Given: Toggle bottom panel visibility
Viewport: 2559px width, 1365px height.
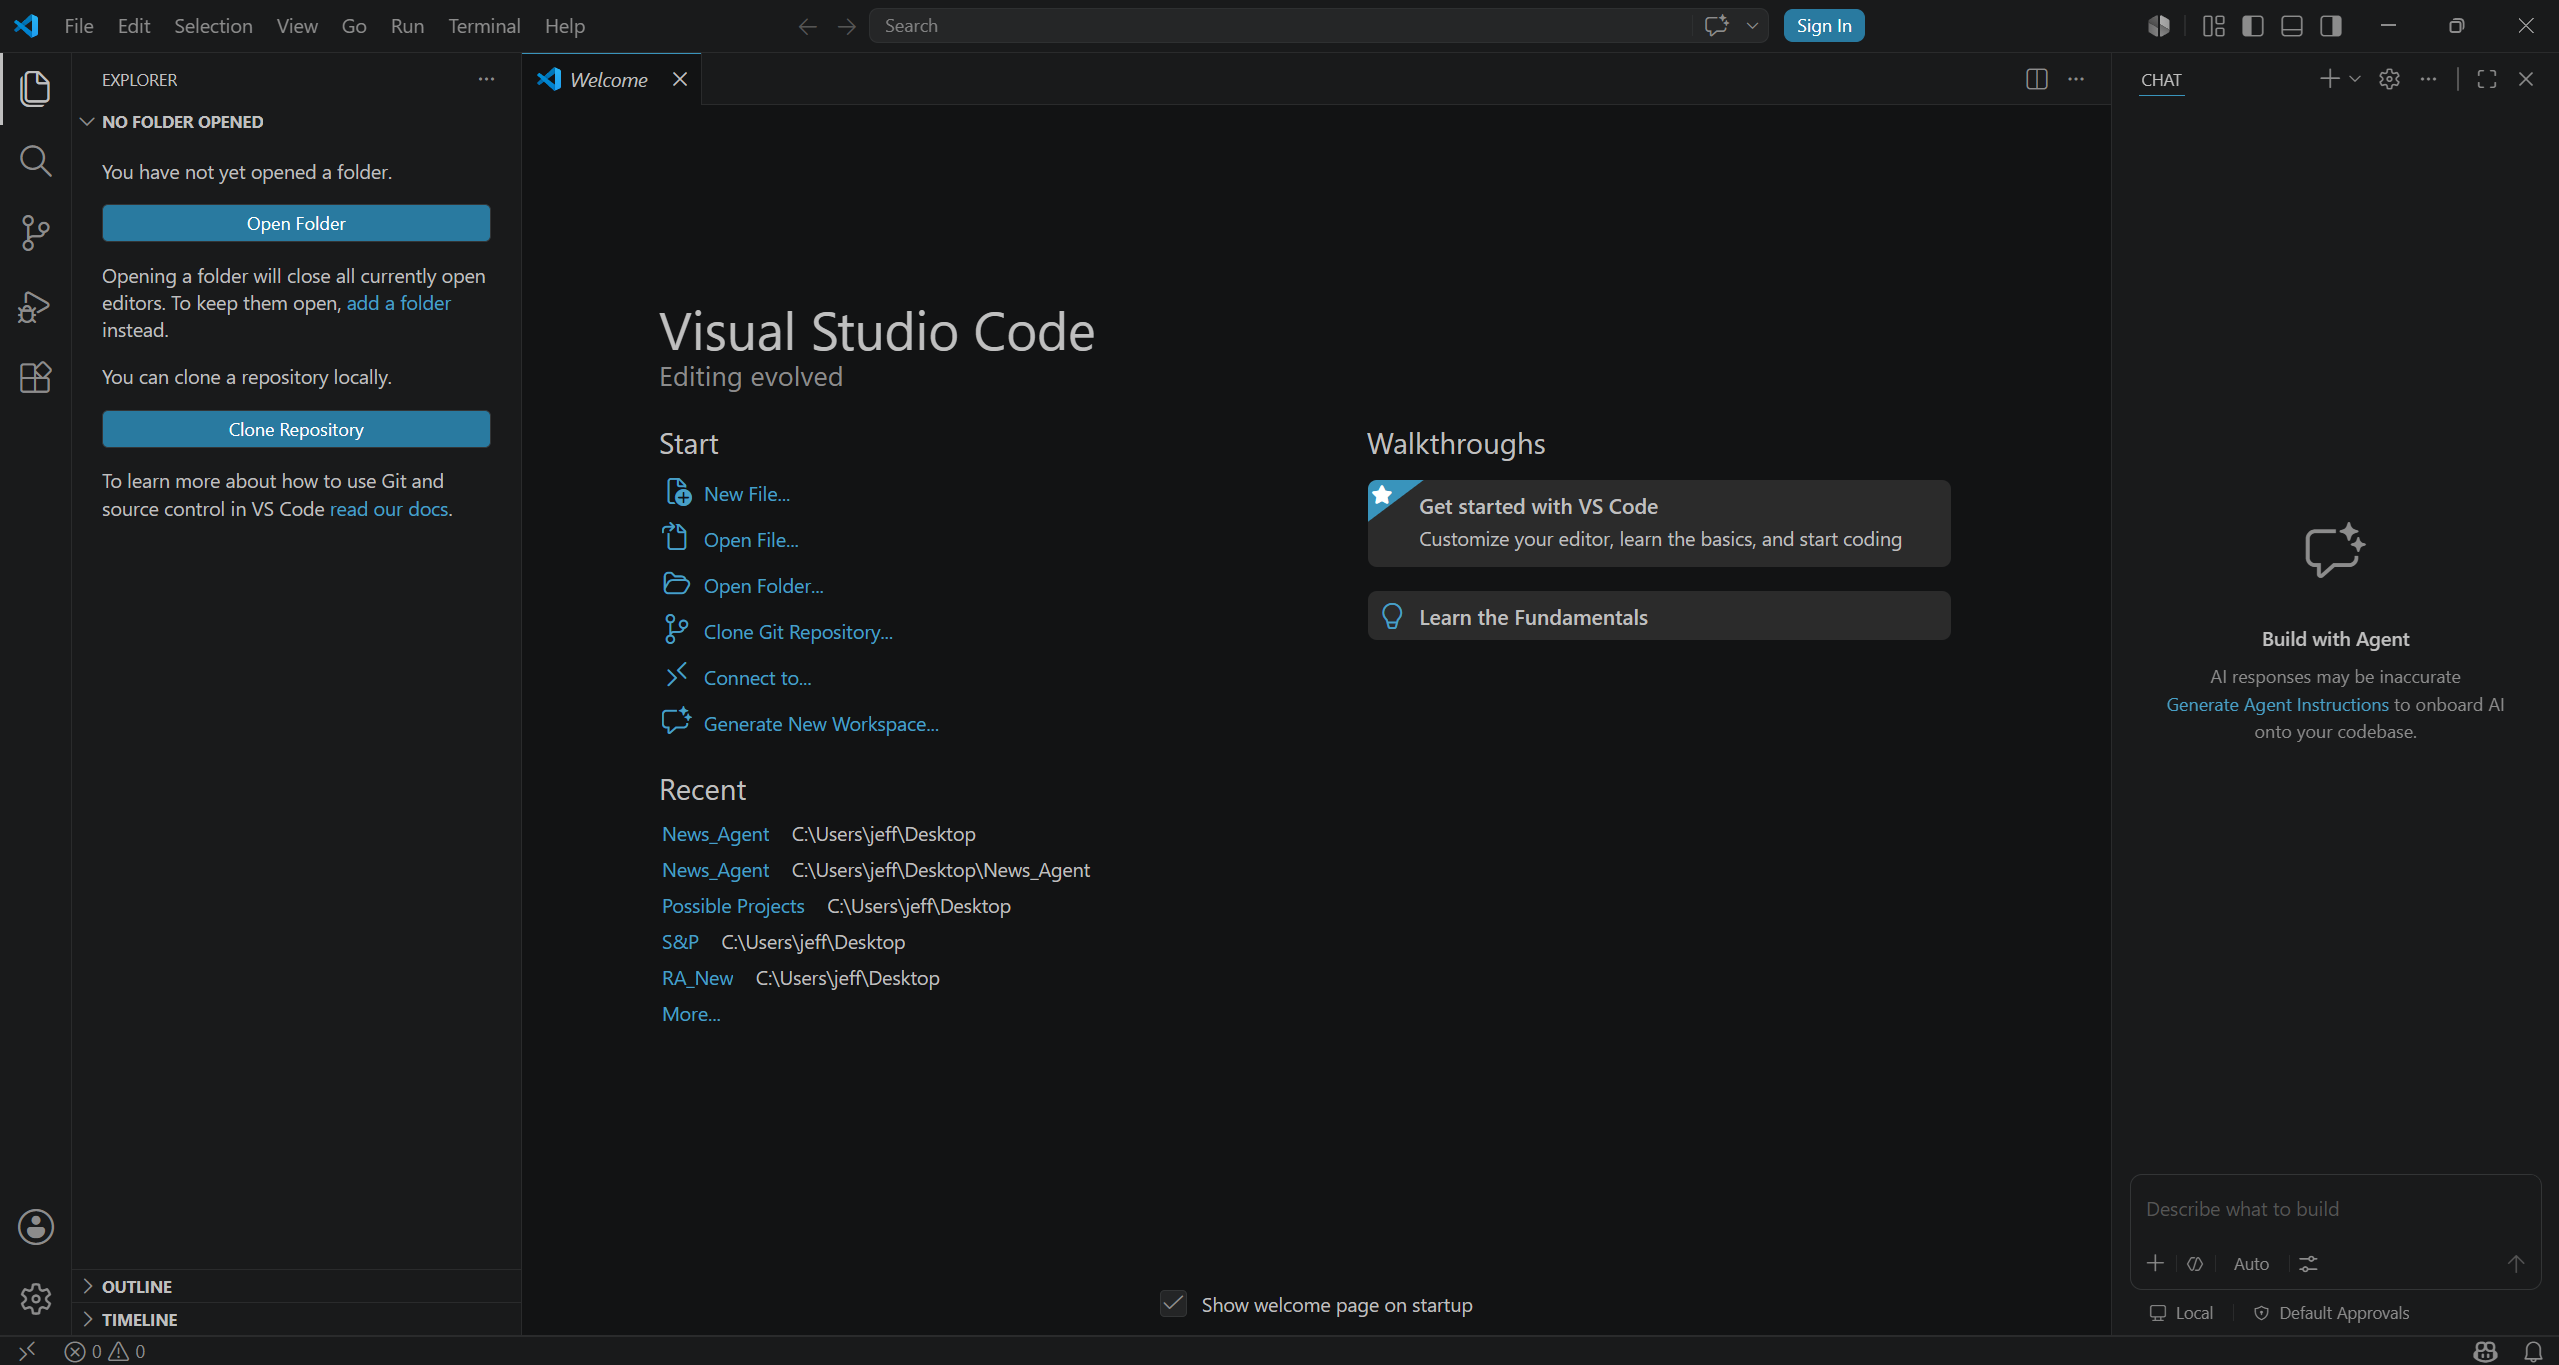Looking at the screenshot, I should [2291, 26].
